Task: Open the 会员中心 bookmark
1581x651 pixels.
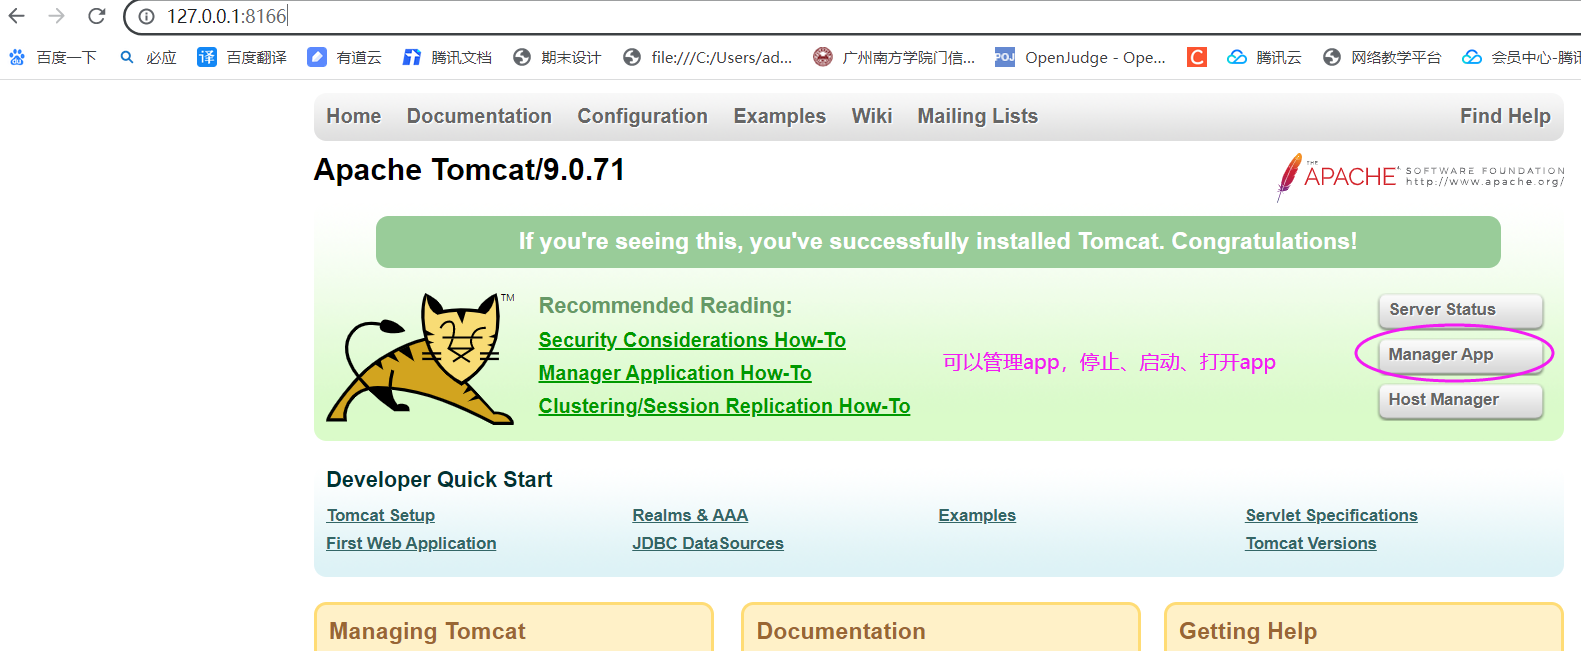Action: click(x=1521, y=57)
